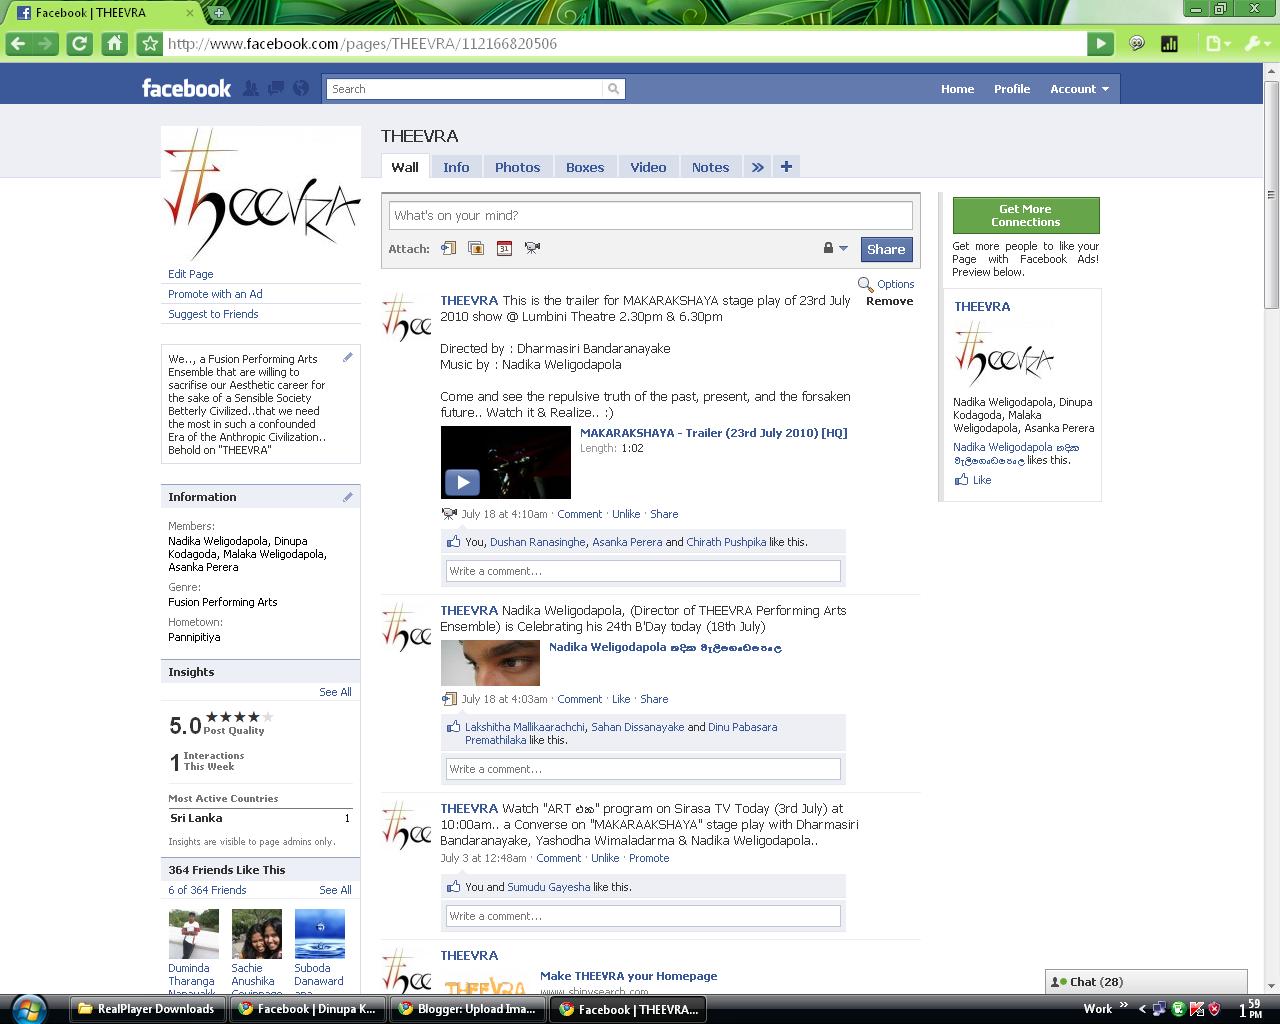Switch to RealPlayer Downloads taskbar item
The width and height of the screenshot is (1280, 1024).
point(148,1009)
